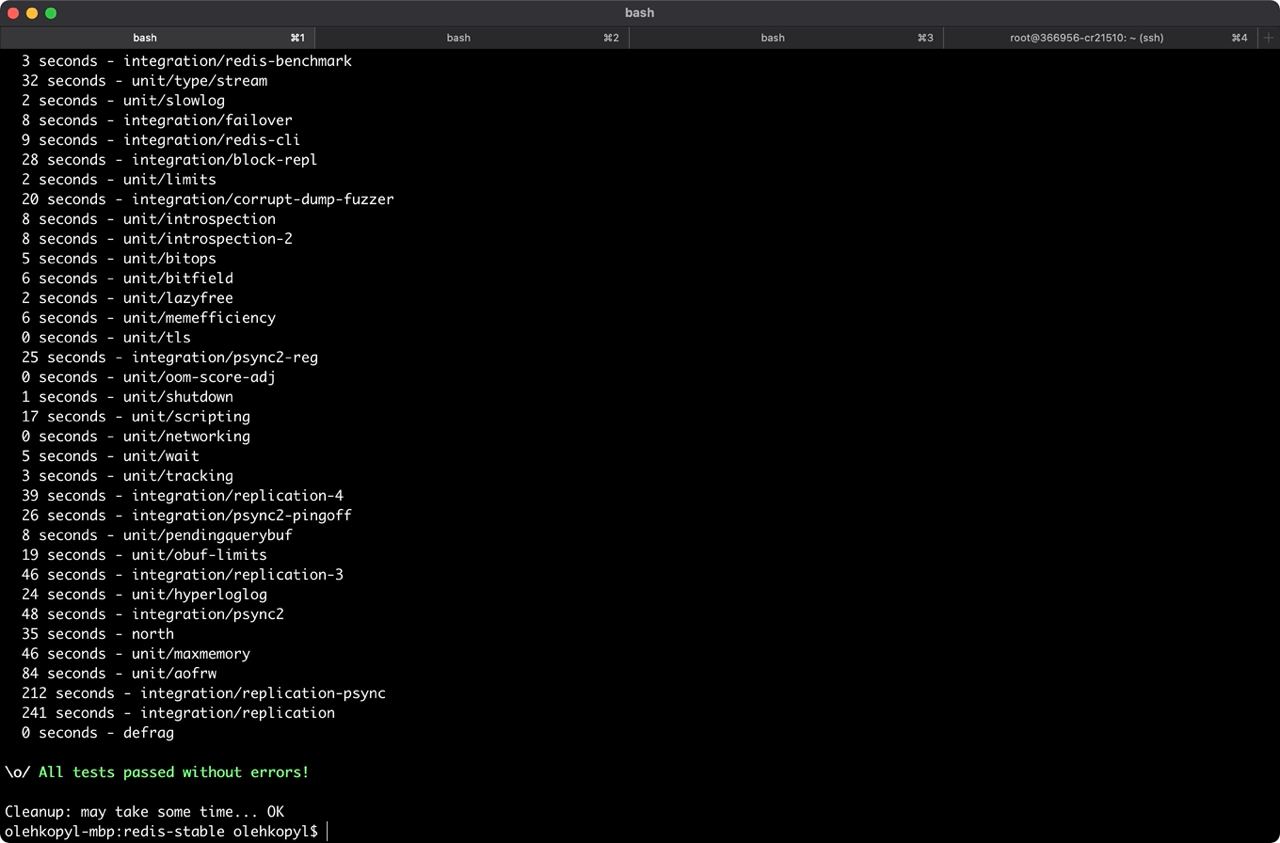Click the unit/hyperloglog result line
Screen dimensions: 1280x843
coord(144,594)
